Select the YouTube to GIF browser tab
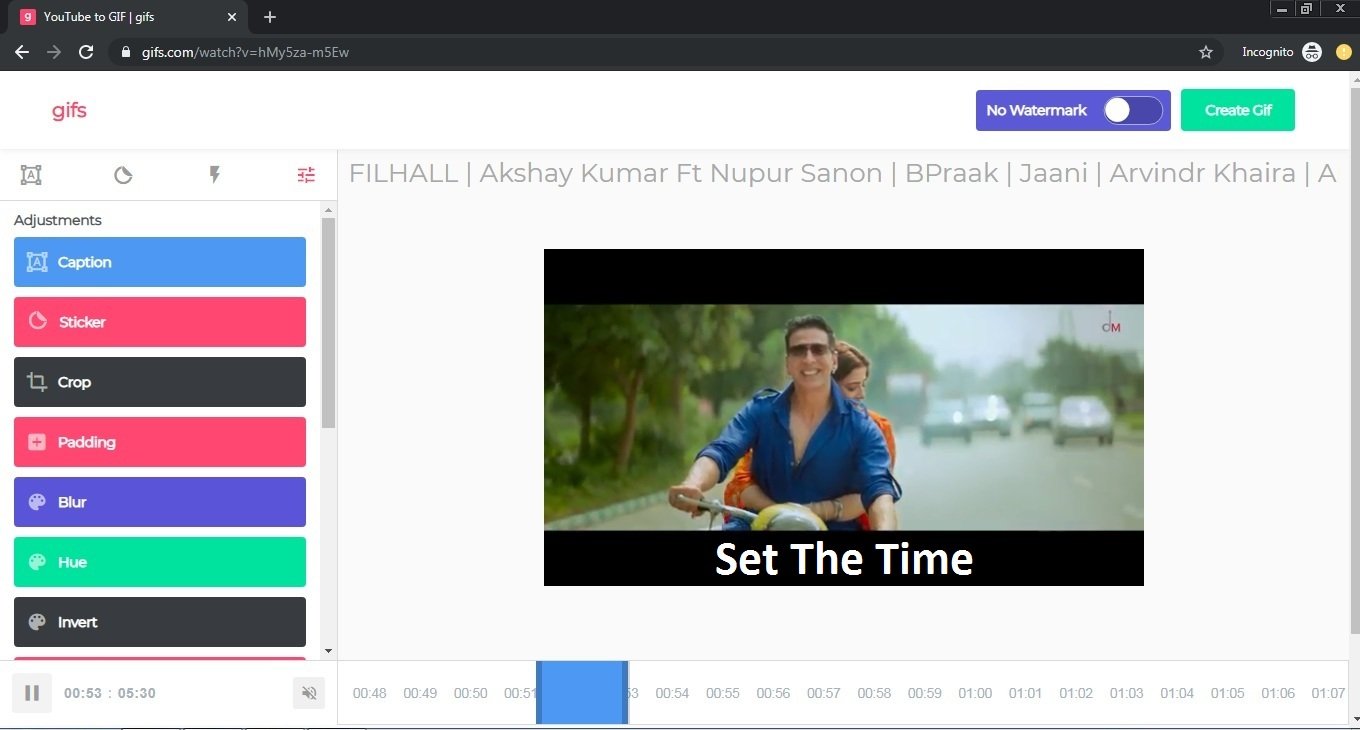The width and height of the screenshot is (1360, 730). pos(130,17)
